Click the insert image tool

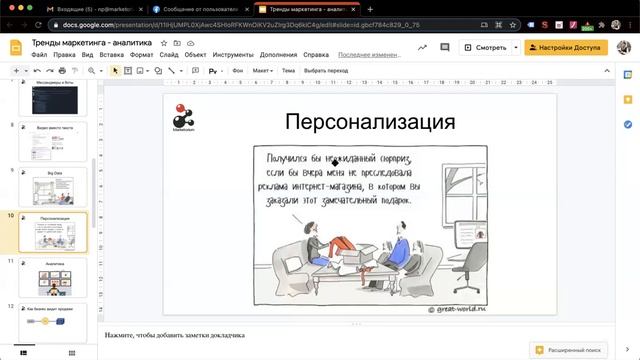click(140, 71)
